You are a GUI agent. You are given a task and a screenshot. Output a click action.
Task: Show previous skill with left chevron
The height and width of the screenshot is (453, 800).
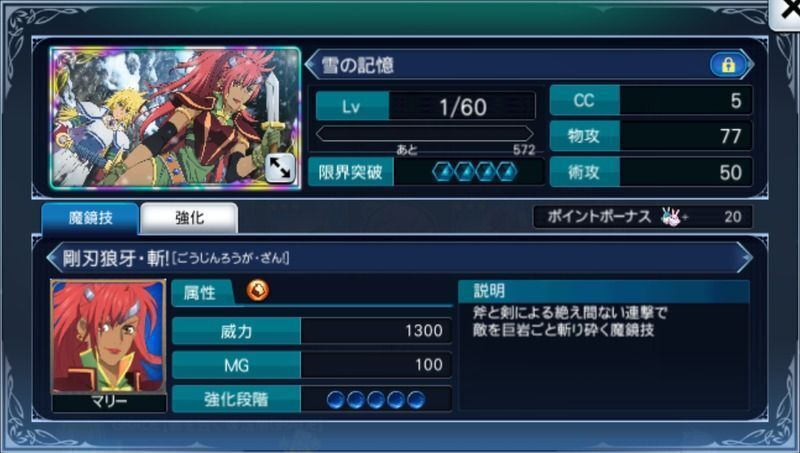pyautogui.click(x=53, y=258)
